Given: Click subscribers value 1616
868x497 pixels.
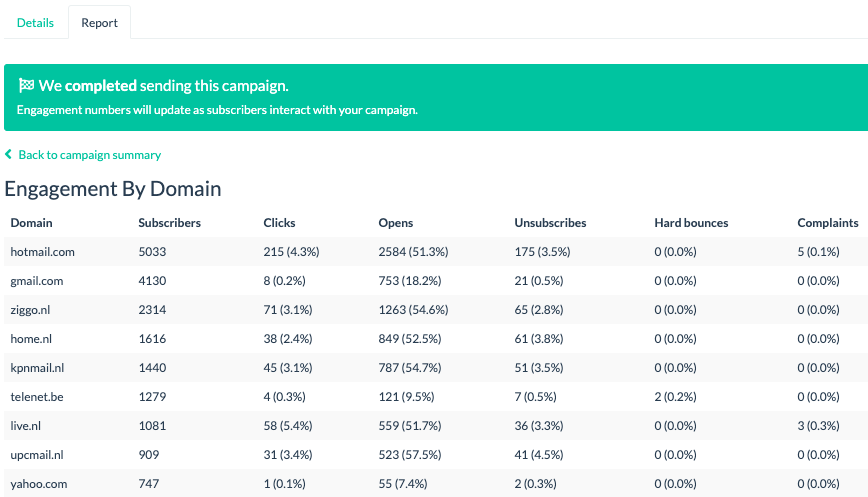Looking at the screenshot, I should point(152,339).
